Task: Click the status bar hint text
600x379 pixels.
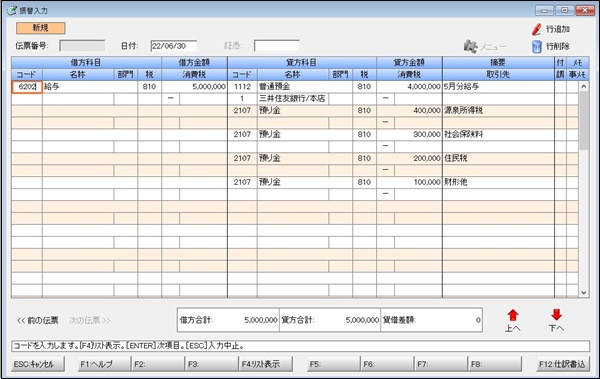Action: [129, 346]
